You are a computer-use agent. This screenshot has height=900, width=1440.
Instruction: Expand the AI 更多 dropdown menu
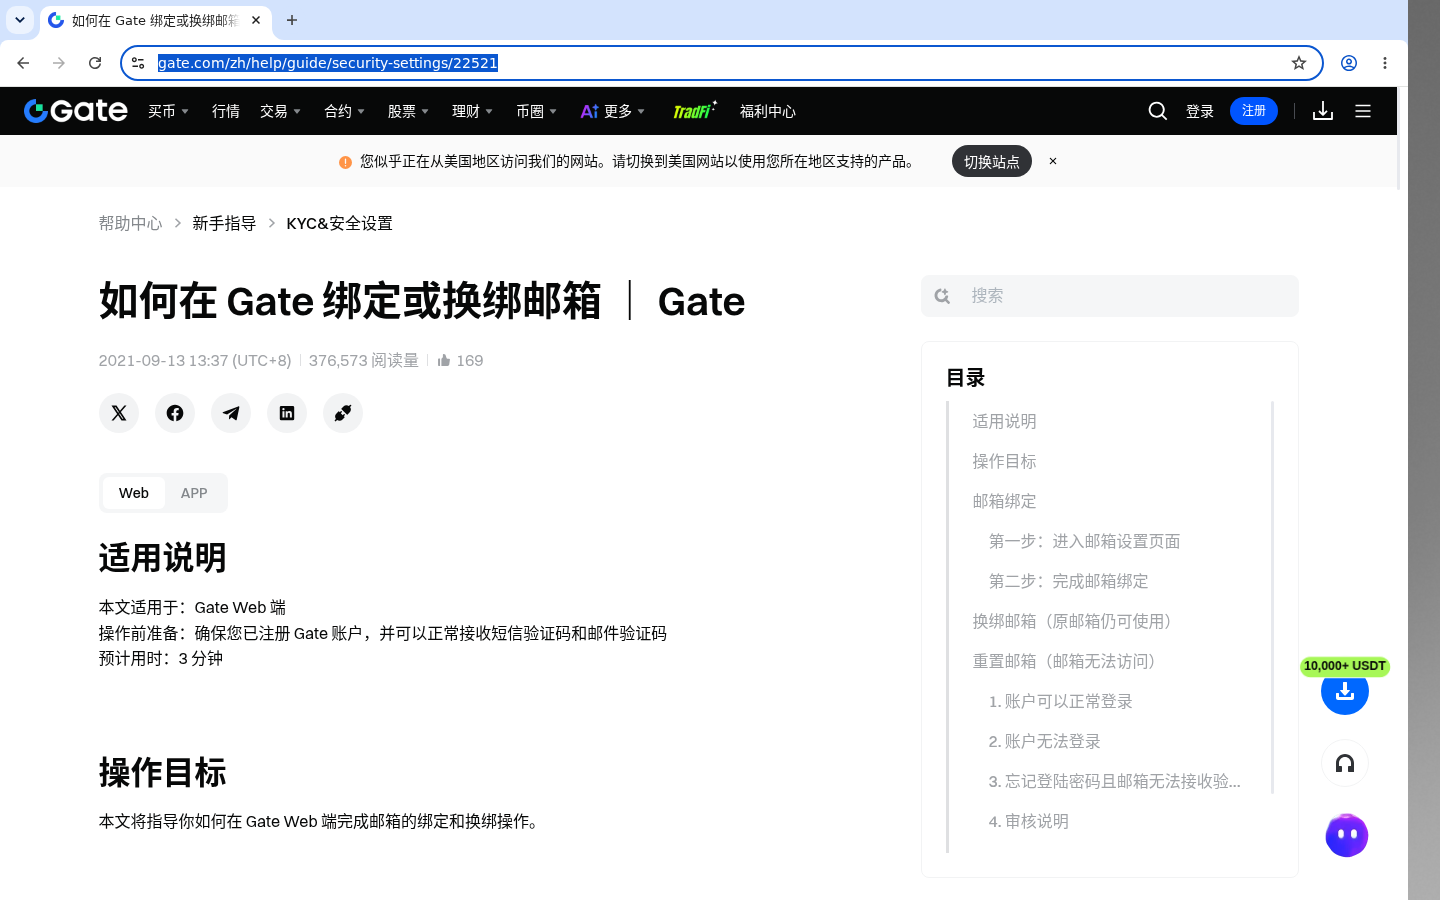613,111
